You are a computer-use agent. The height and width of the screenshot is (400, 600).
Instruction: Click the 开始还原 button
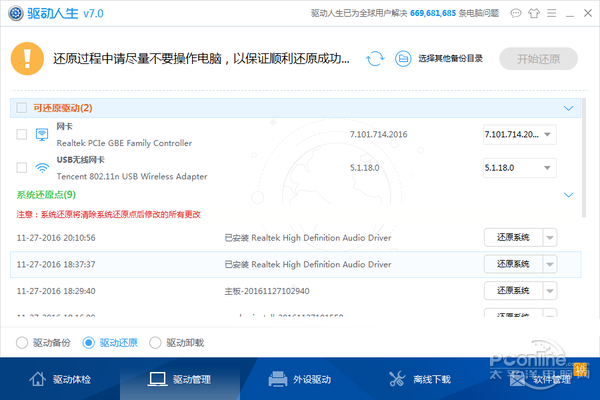pos(538,59)
